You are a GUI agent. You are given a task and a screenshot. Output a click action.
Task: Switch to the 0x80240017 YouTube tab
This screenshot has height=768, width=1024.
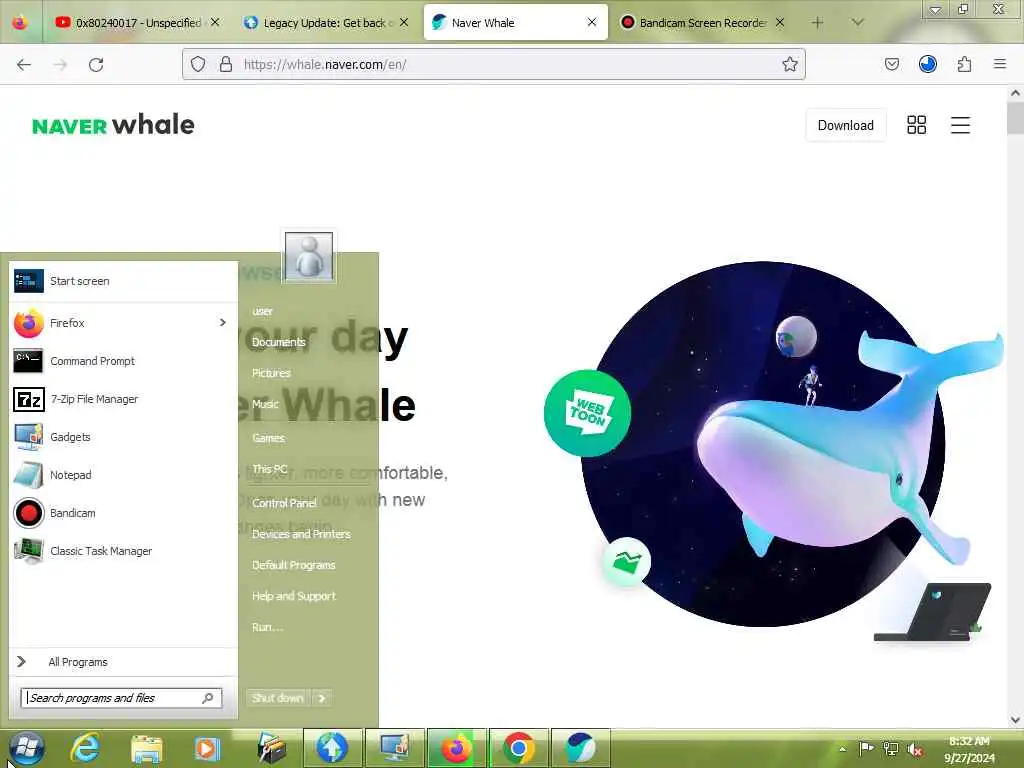(137, 22)
